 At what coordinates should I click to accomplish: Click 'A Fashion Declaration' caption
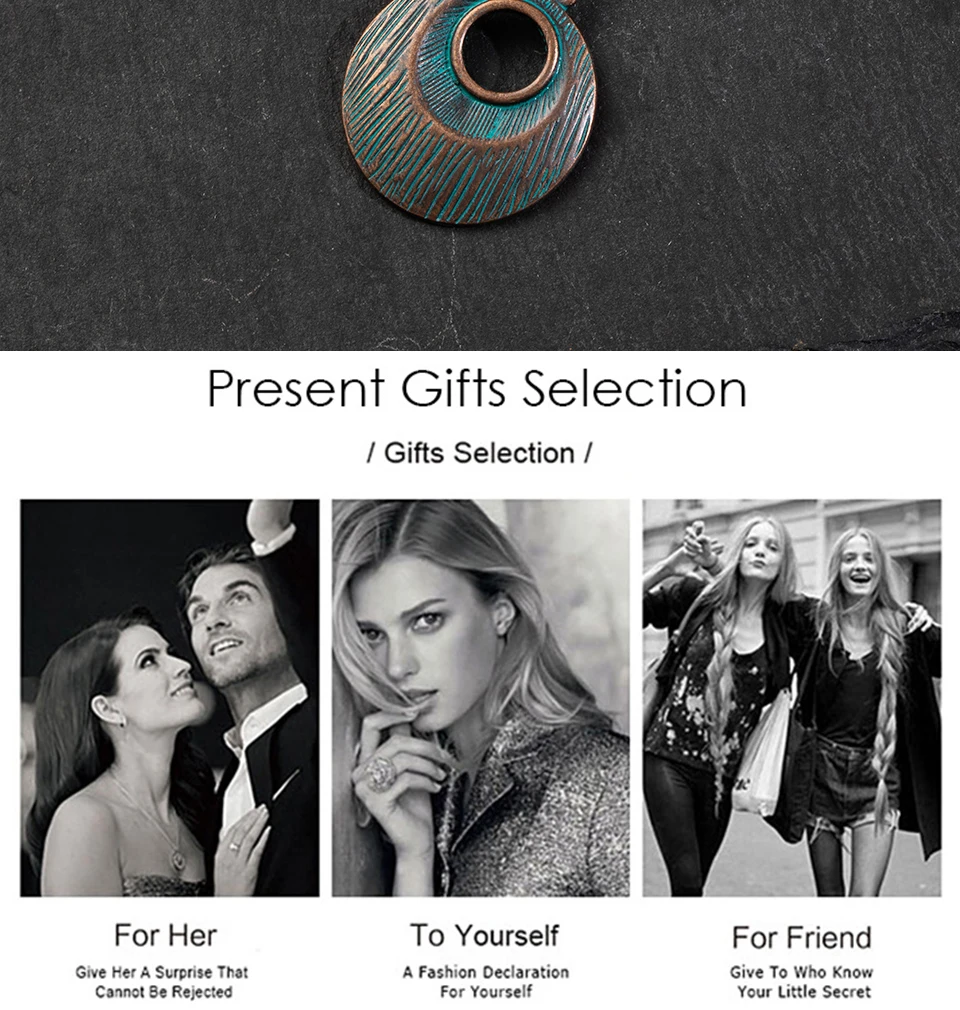pos(486,972)
